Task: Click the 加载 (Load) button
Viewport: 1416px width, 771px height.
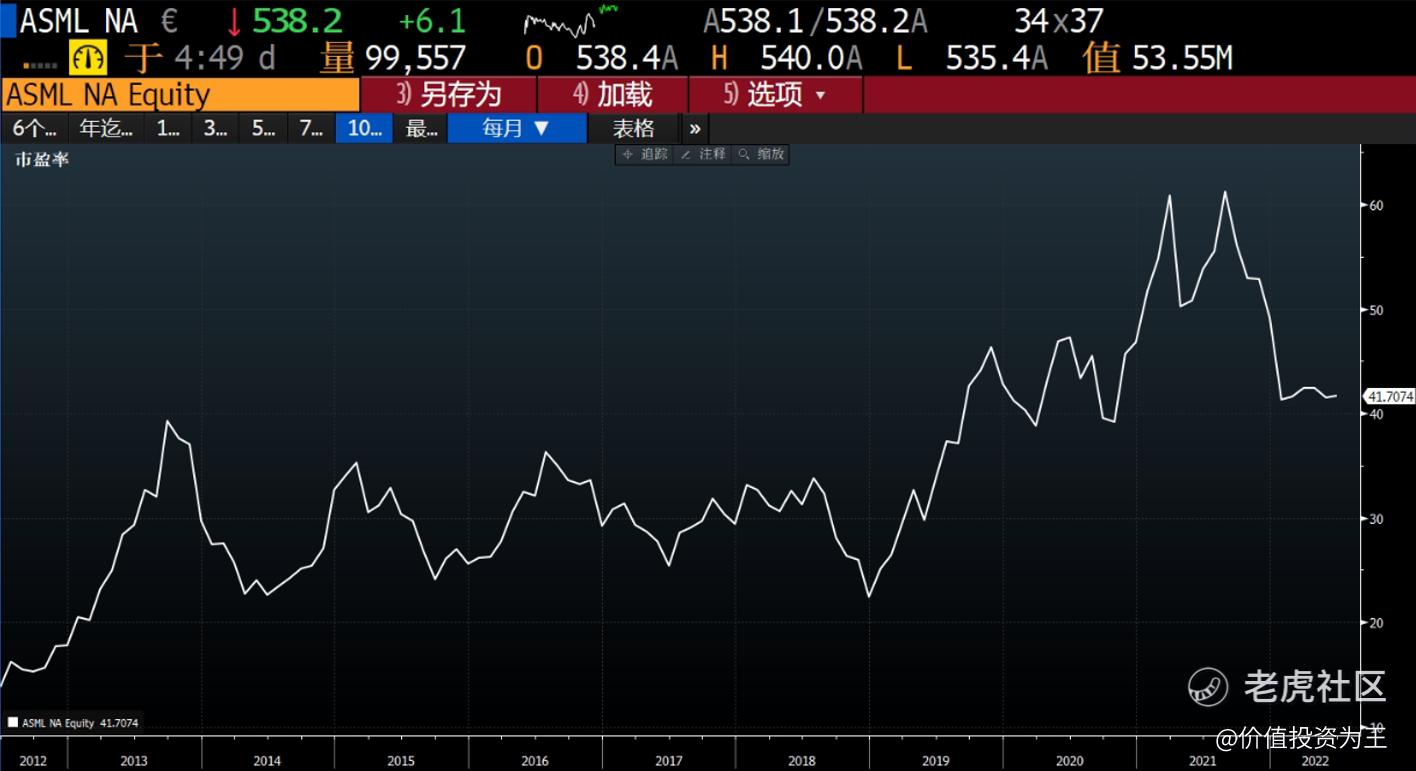Action: (613, 95)
